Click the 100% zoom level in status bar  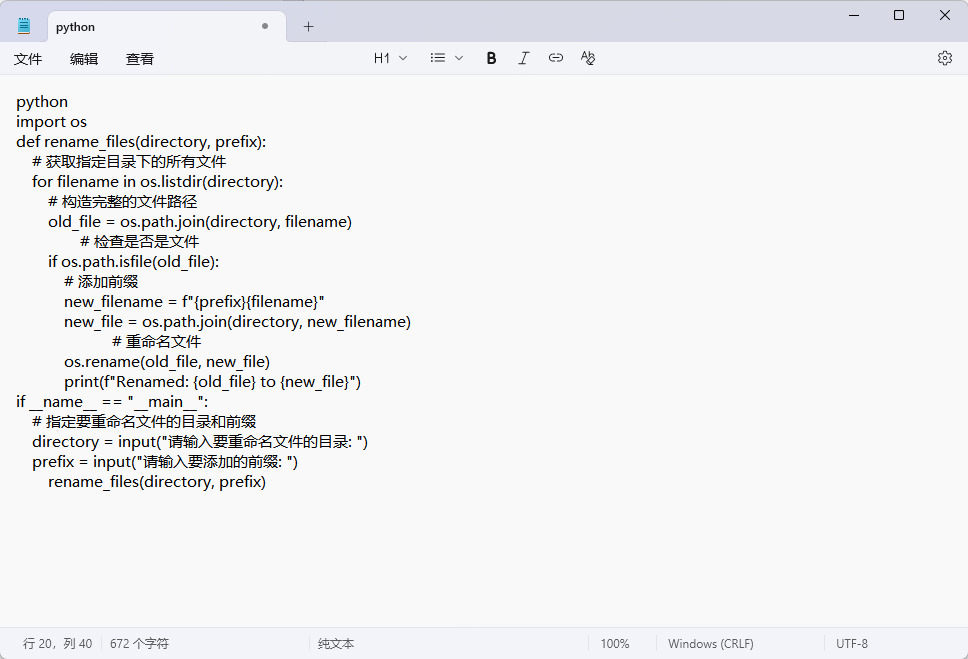615,644
